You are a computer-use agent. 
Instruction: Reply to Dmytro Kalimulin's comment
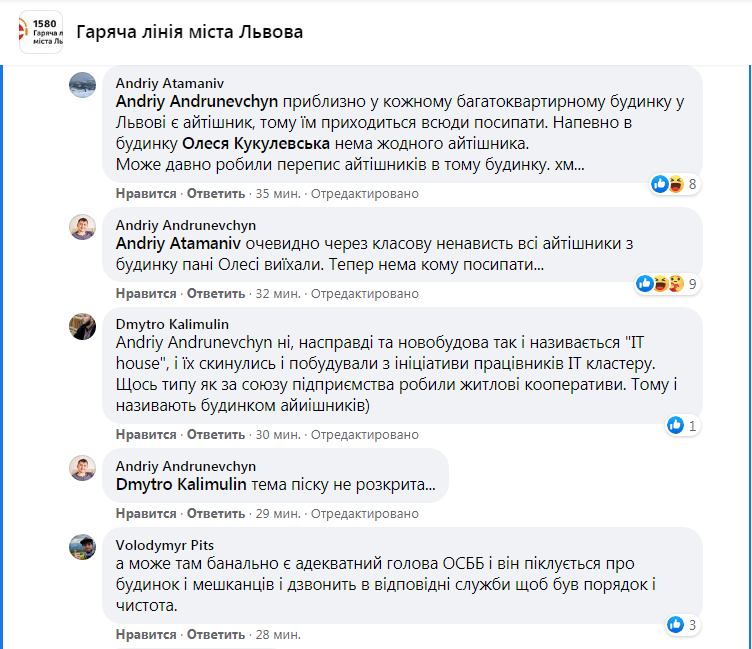216,434
